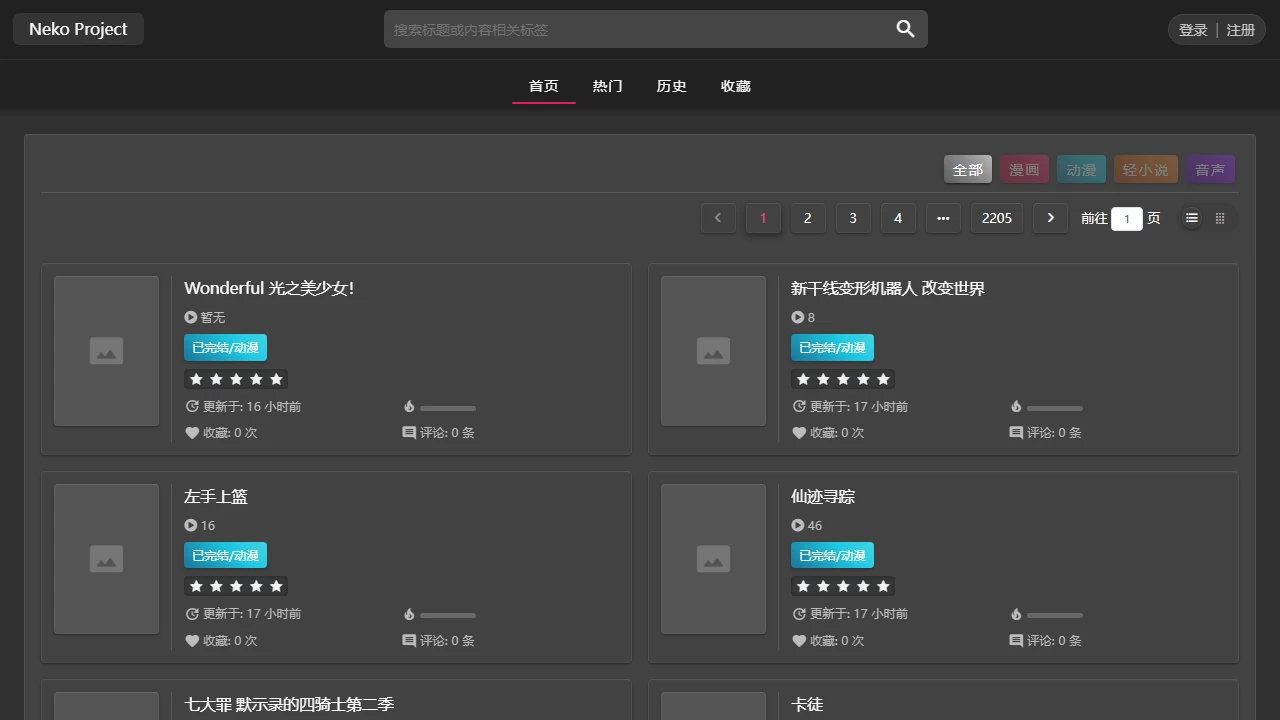Open 已完结/动漫 tag on 新干线变形机器人
This screenshot has width=1280, height=720.
[832, 348]
